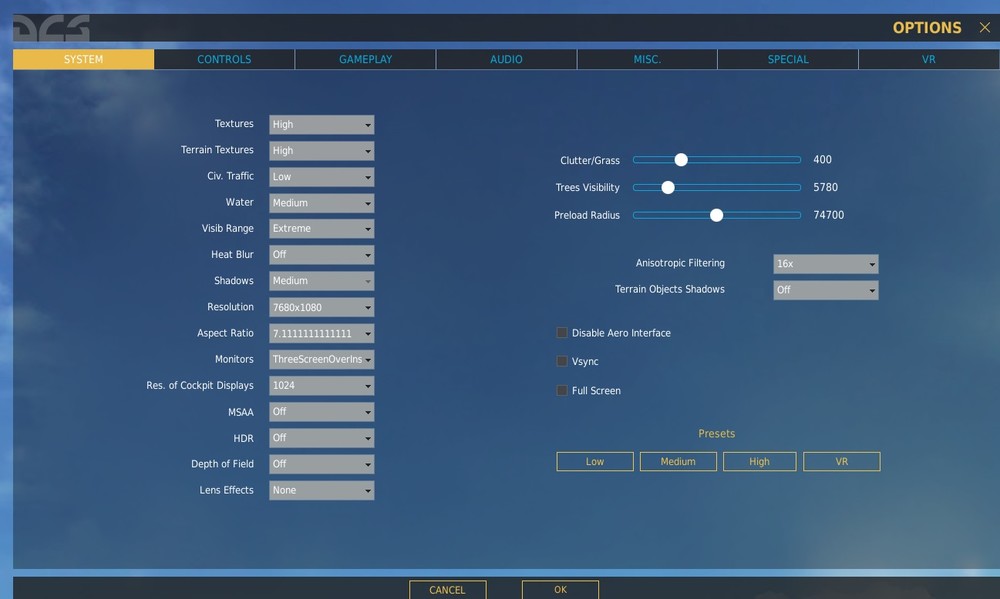Click the Preload Radius slider handle
Screen dimensions: 1000x599
pos(716,215)
